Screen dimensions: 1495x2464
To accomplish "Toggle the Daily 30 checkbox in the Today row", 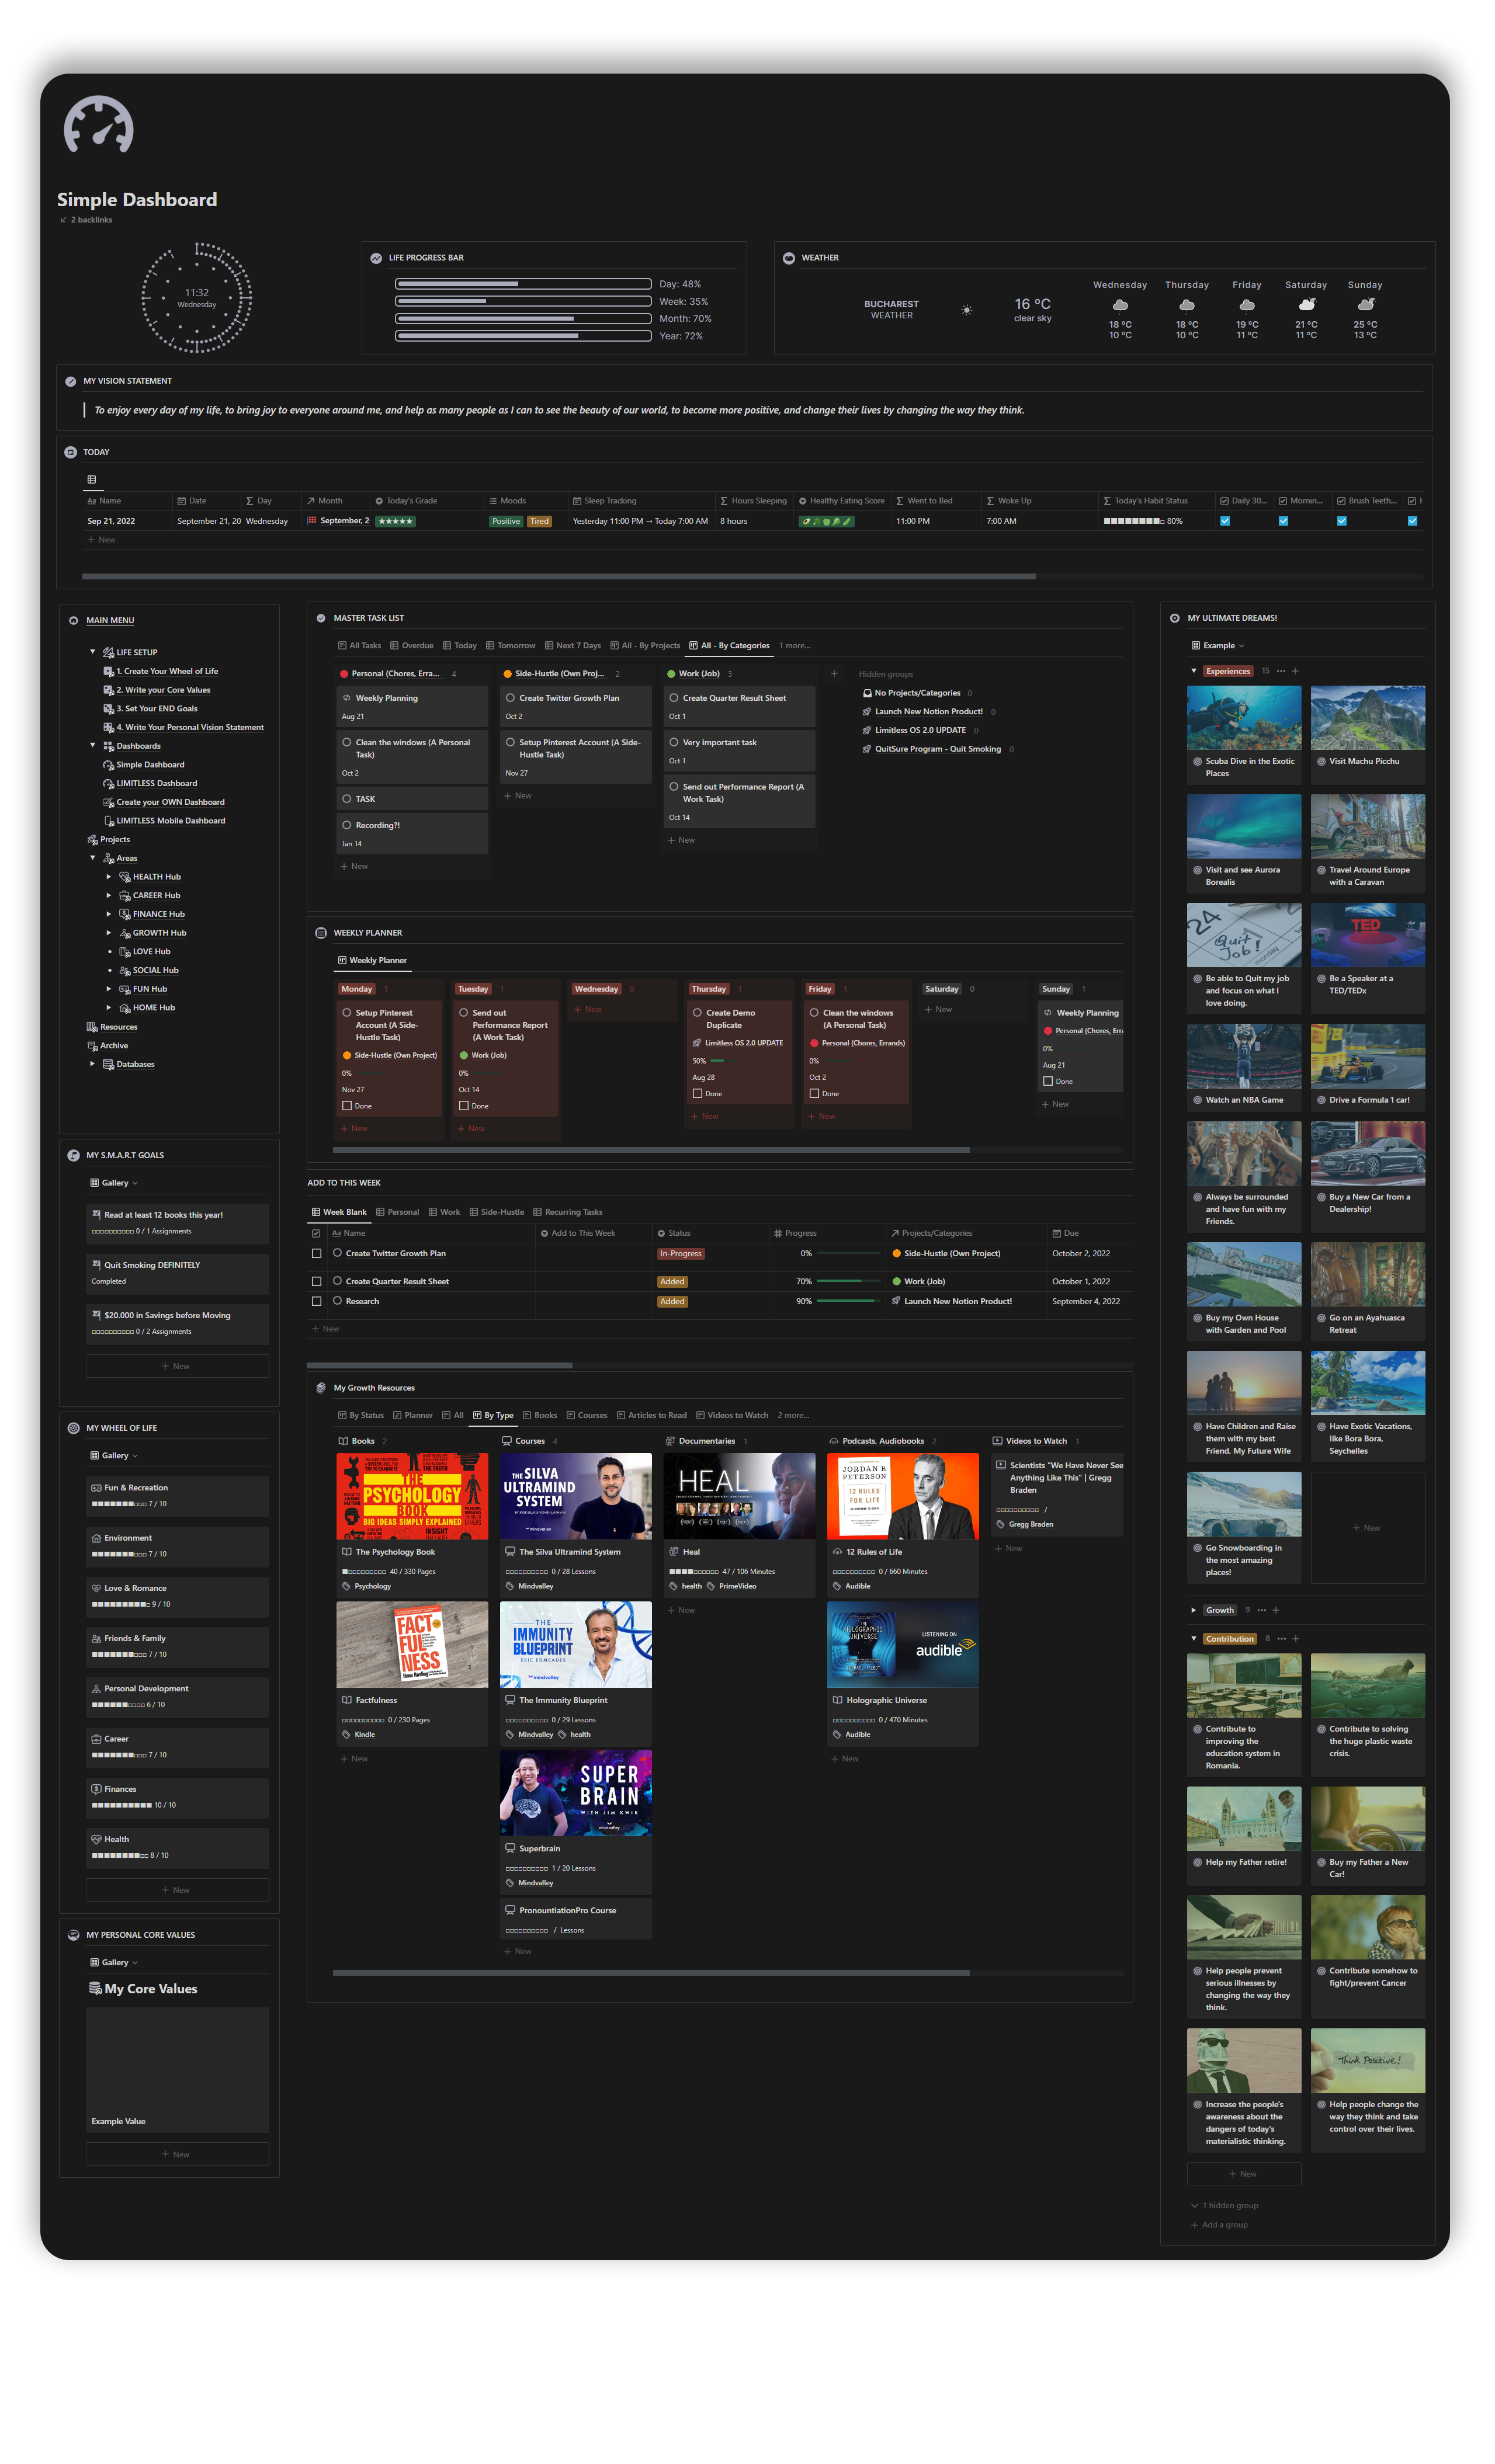I will click(1225, 521).
